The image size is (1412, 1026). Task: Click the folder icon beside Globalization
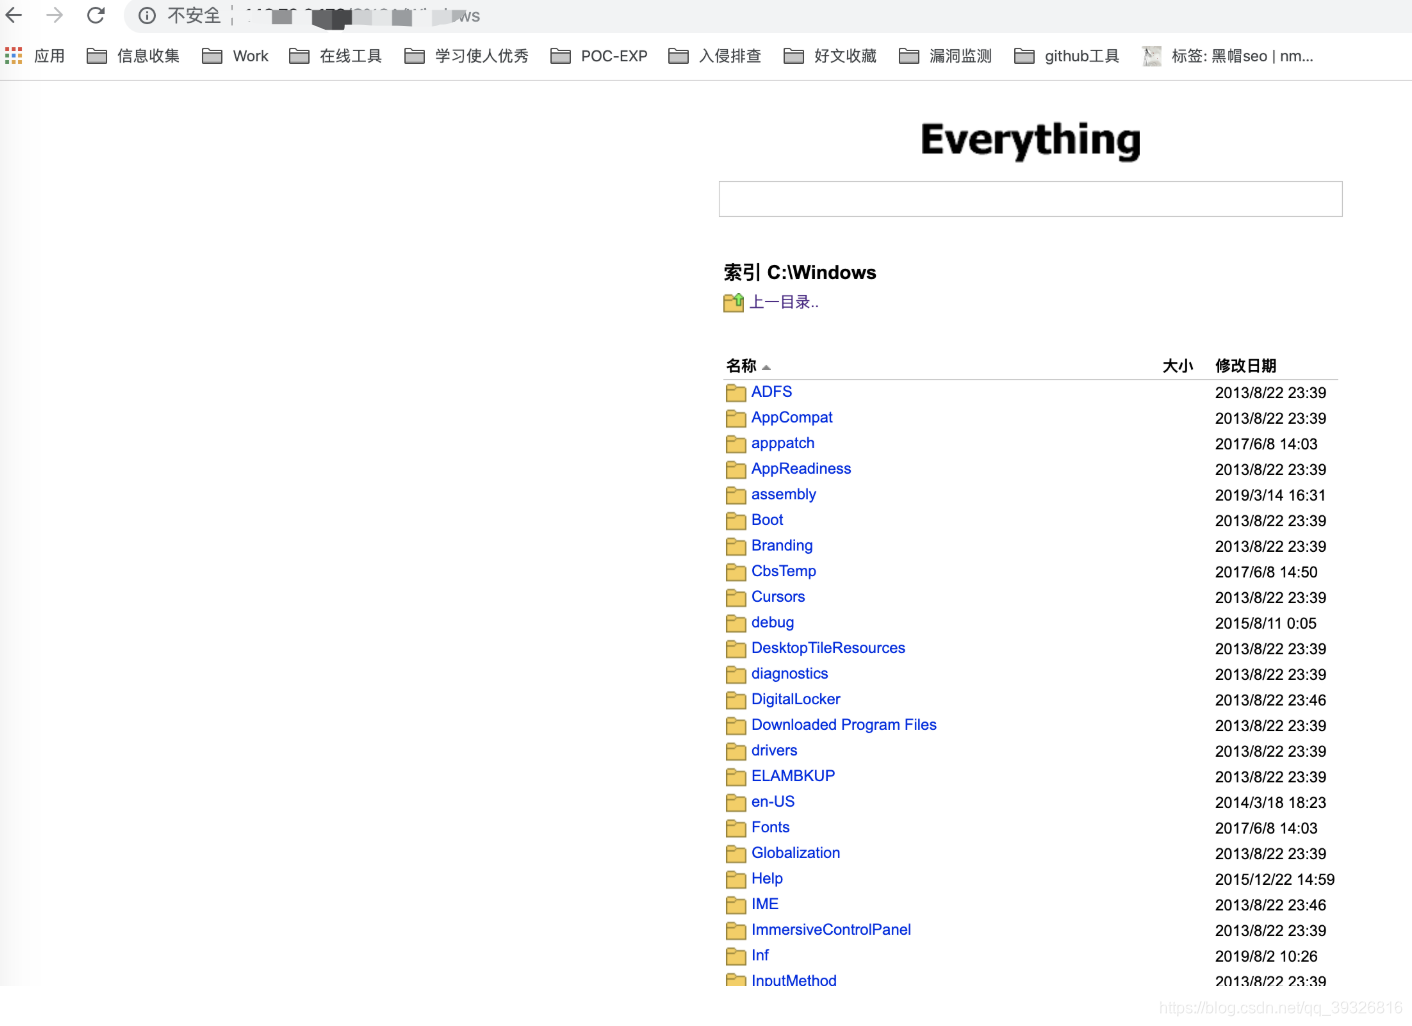(x=736, y=853)
